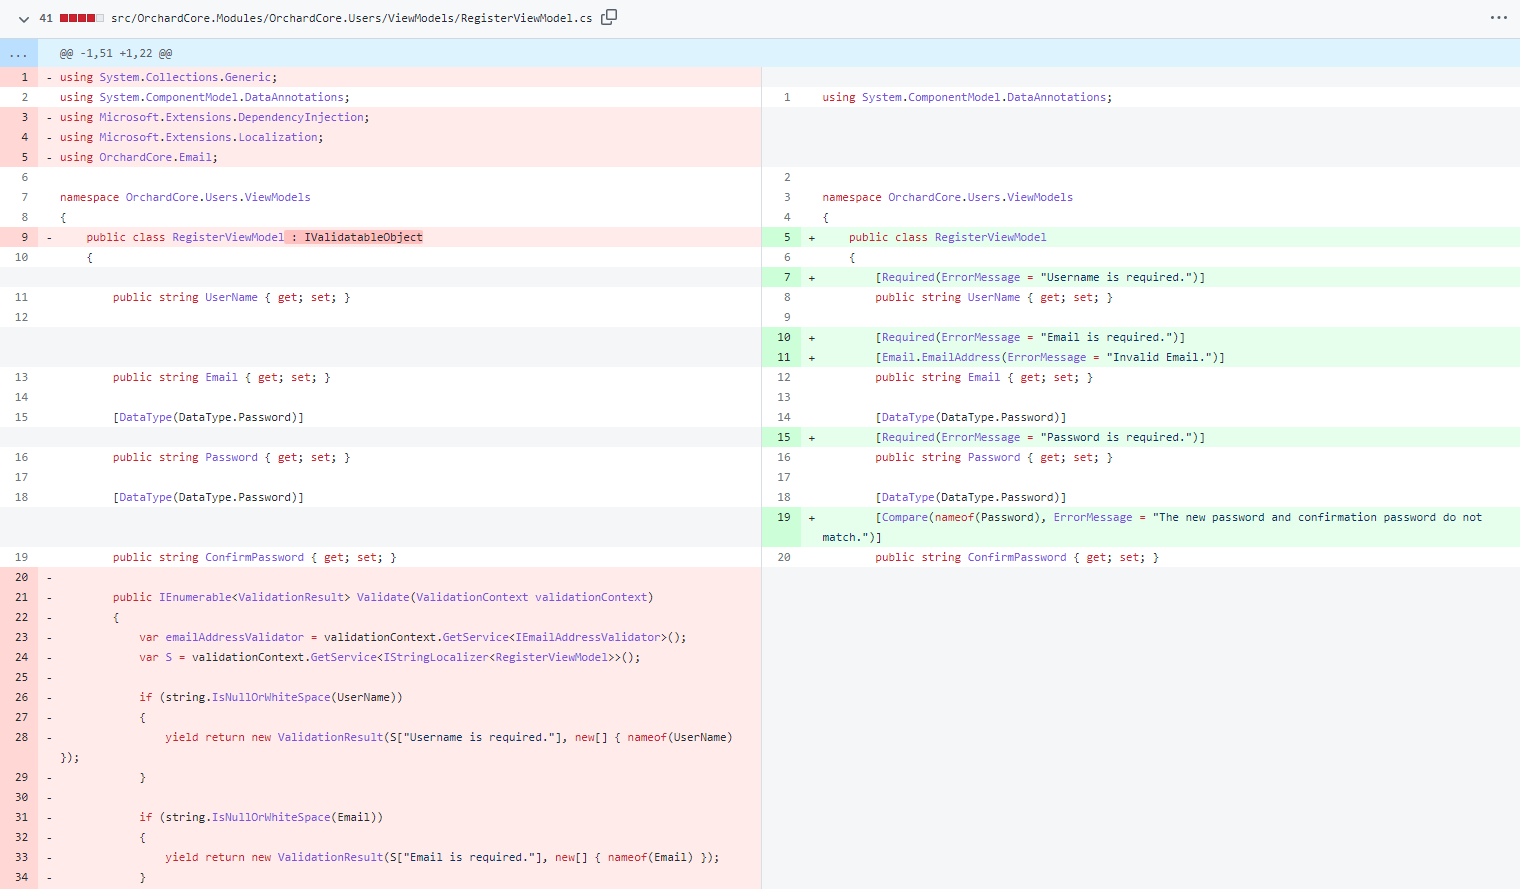Select left line number 20
1520x889 pixels.
[x=21, y=577]
